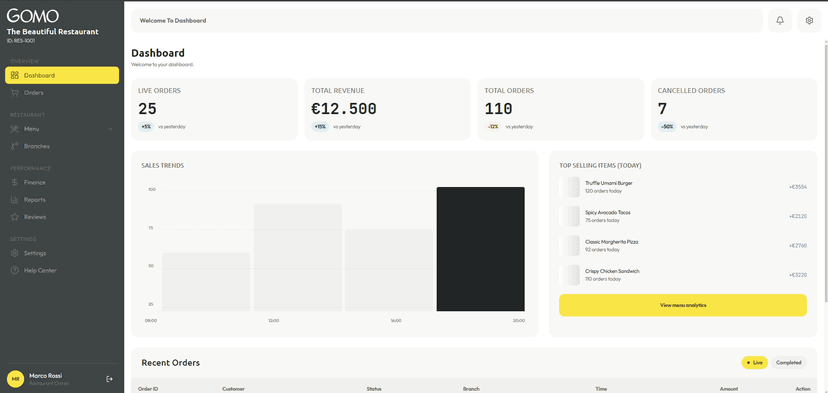
Task: Click the Time column header
Action: [x=601, y=389]
